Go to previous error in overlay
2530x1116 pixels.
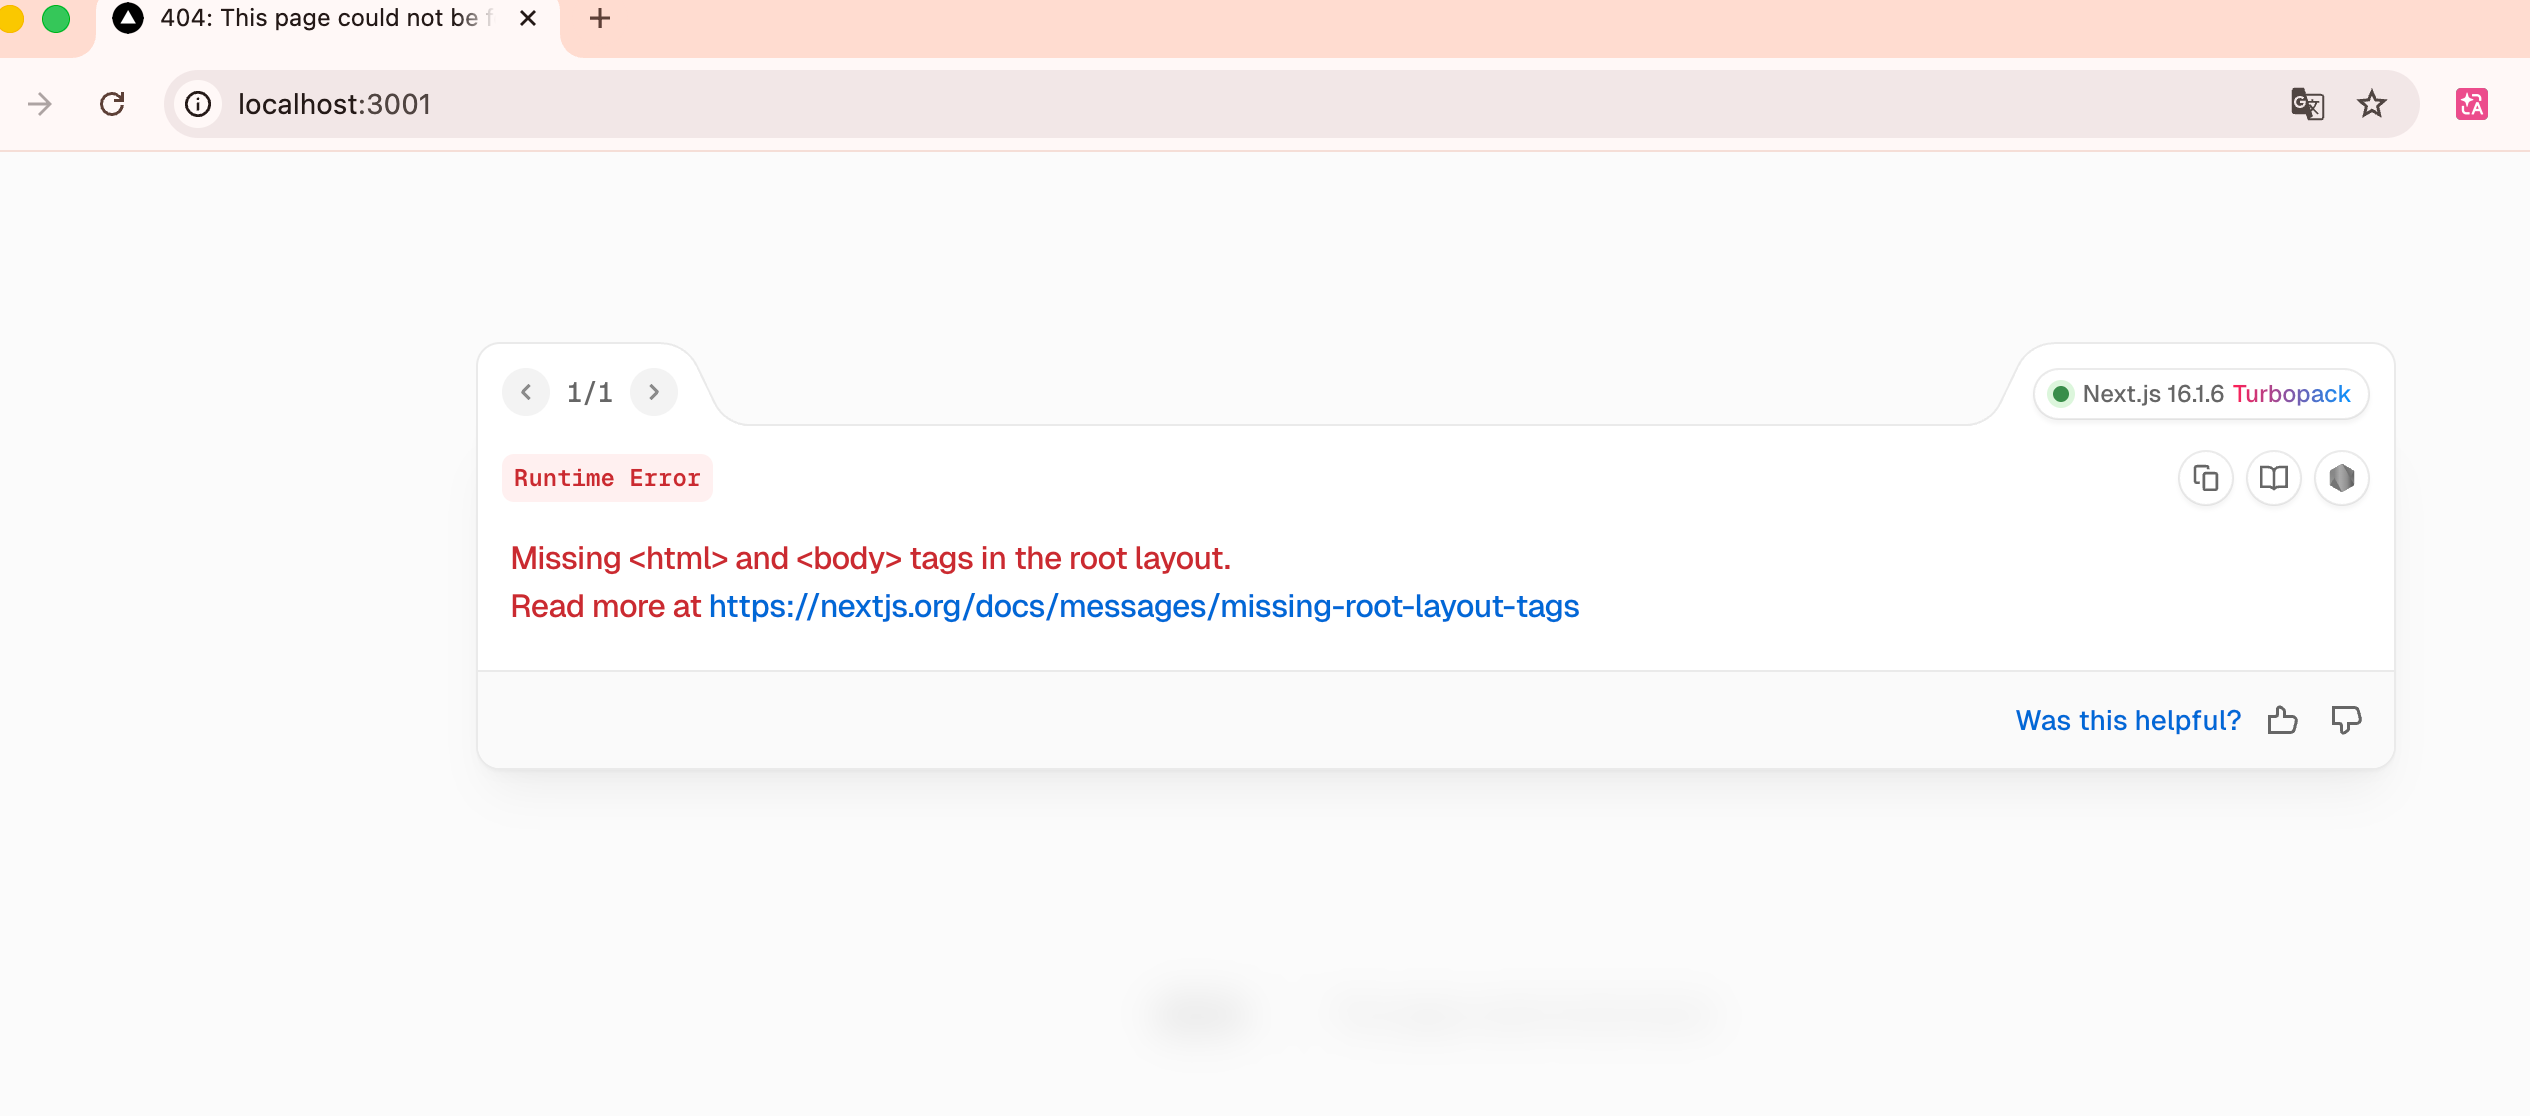coord(526,392)
